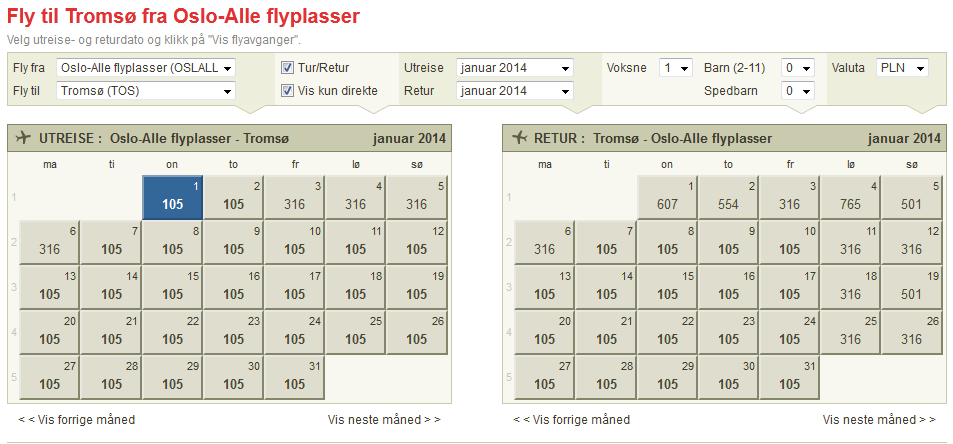Viewport: 953px width, 444px height.
Task: Select January 27 in Utreise calendar
Action: coord(50,377)
